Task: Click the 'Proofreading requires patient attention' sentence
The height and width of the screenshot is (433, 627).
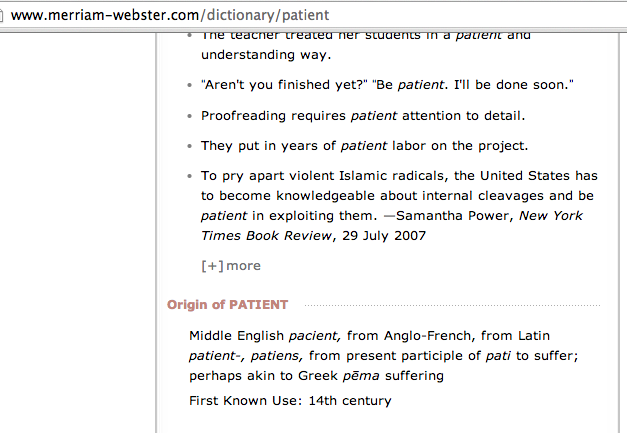Action: 363,116
